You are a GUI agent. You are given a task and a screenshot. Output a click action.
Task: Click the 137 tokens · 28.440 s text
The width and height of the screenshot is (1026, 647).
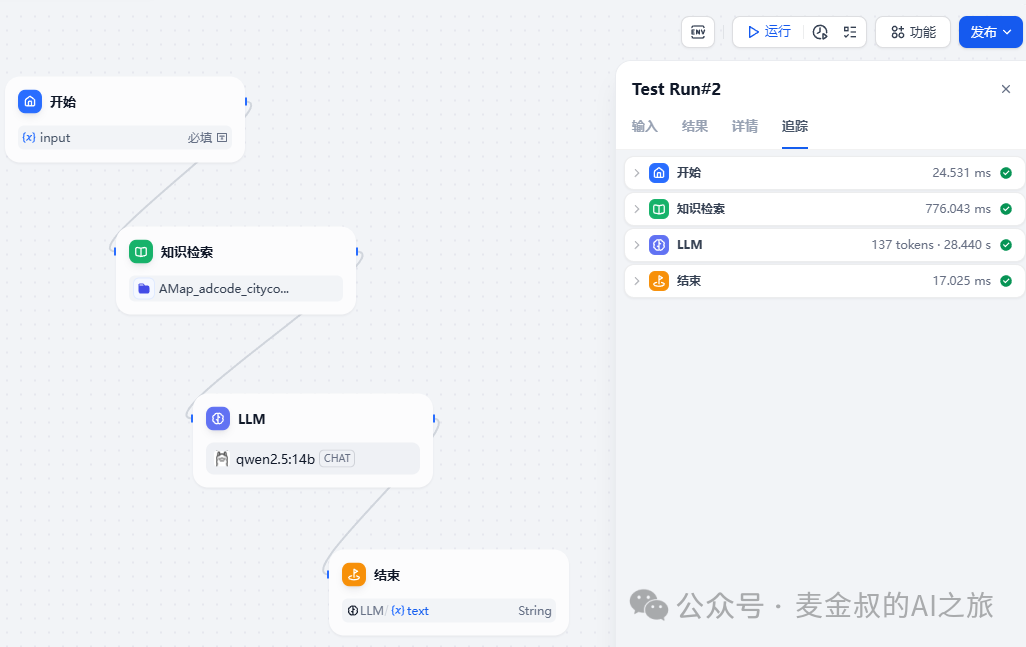coord(930,245)
